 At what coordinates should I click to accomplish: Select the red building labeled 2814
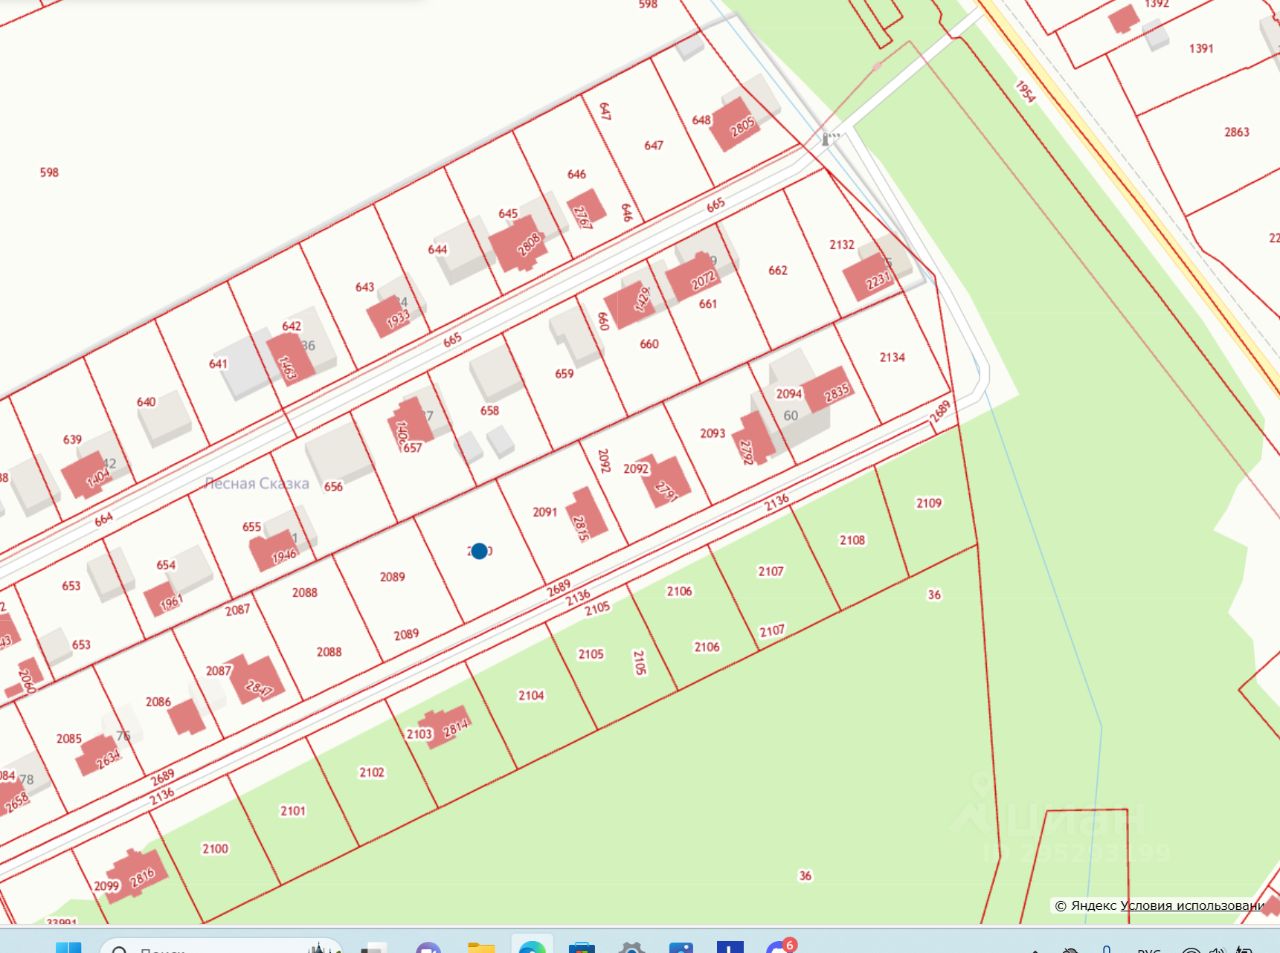click(446, 727)
